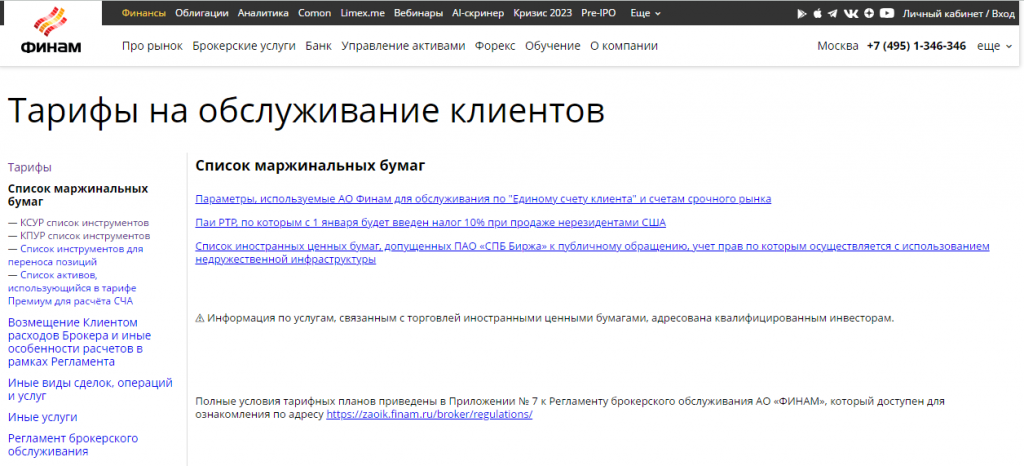1024x466 pixels.
Task: Open Управление активами menu
Action: point(403,46)
